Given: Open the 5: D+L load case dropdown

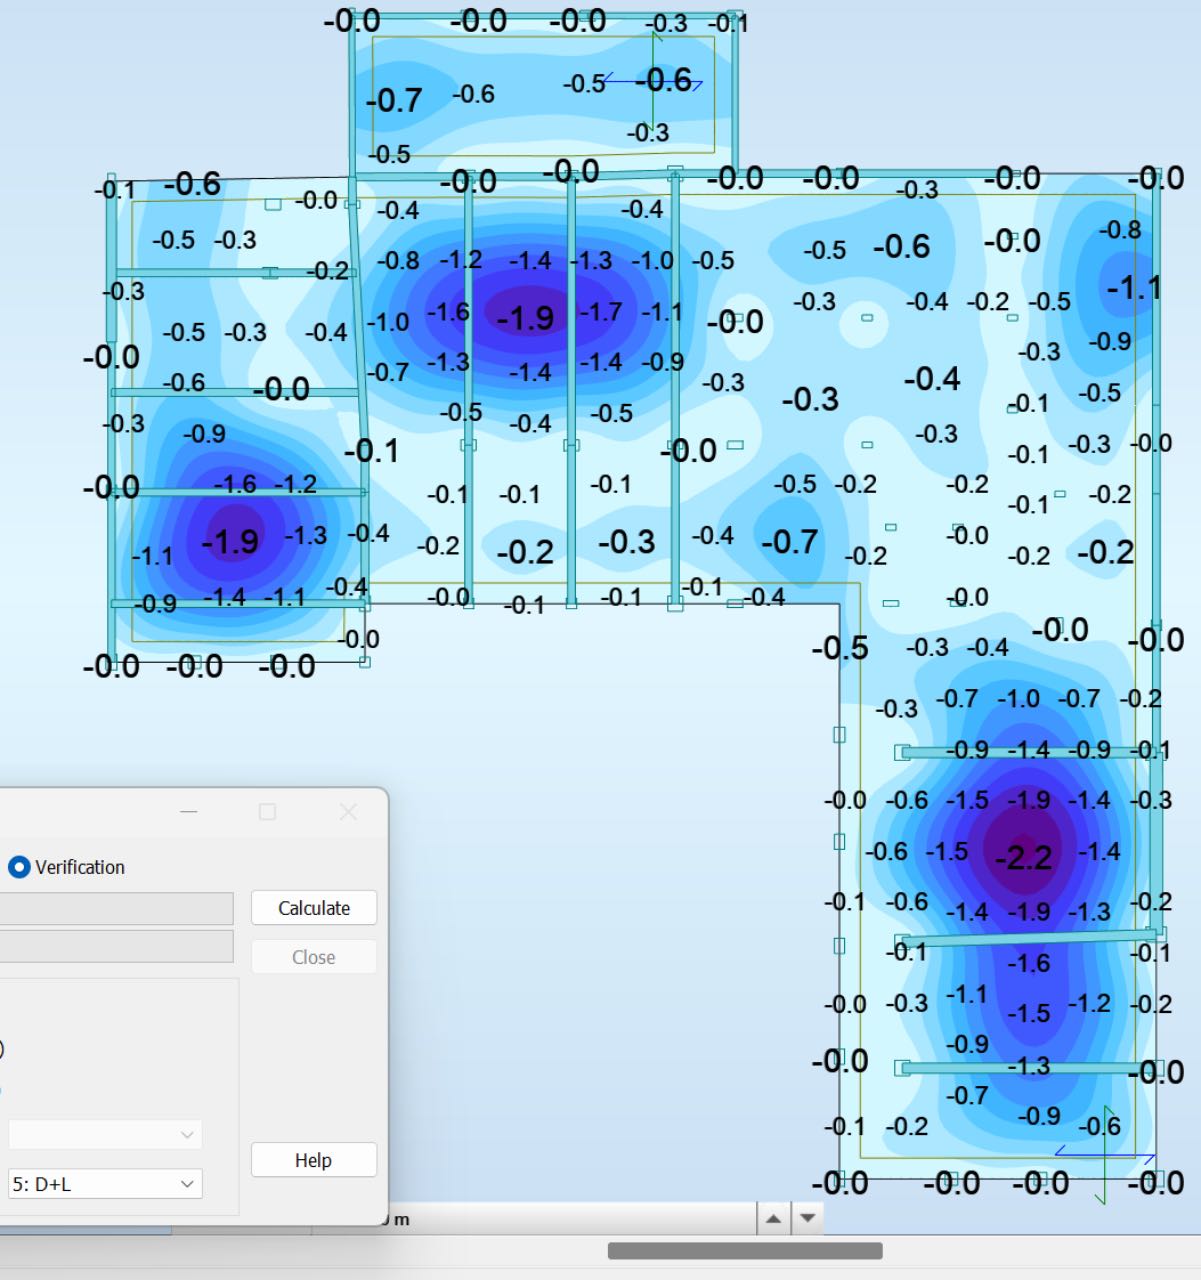Looking at the screenshot, I should point(105,1184).
